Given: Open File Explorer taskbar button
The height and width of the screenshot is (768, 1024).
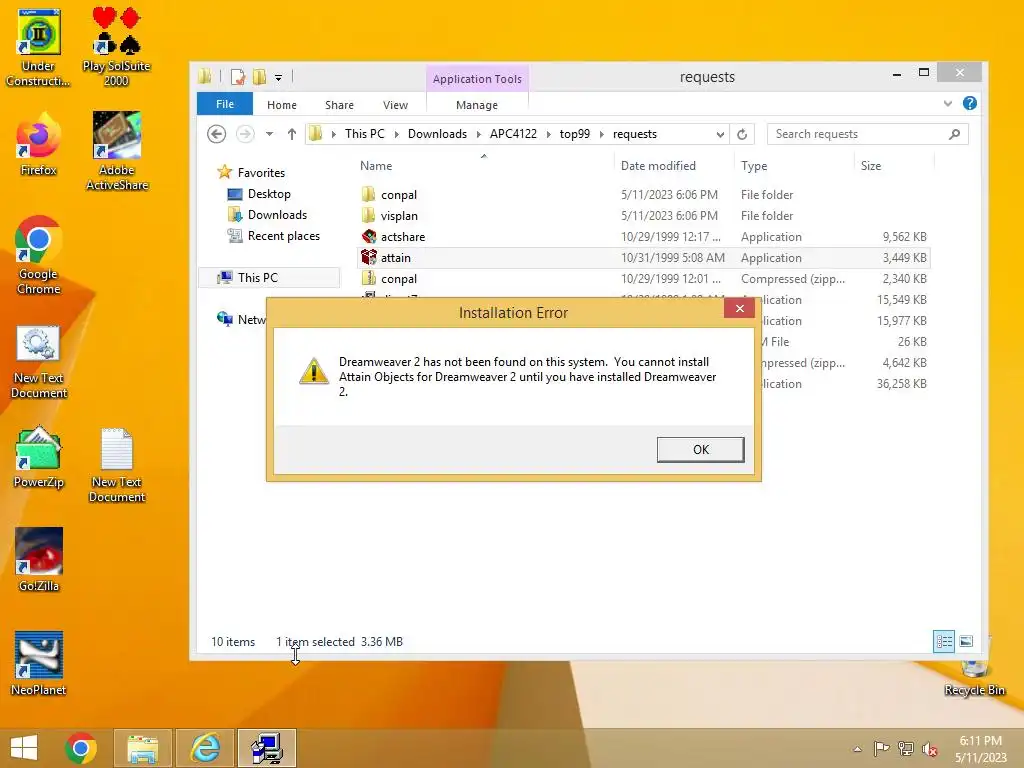Looking at the screenshot, I should 142,748.
